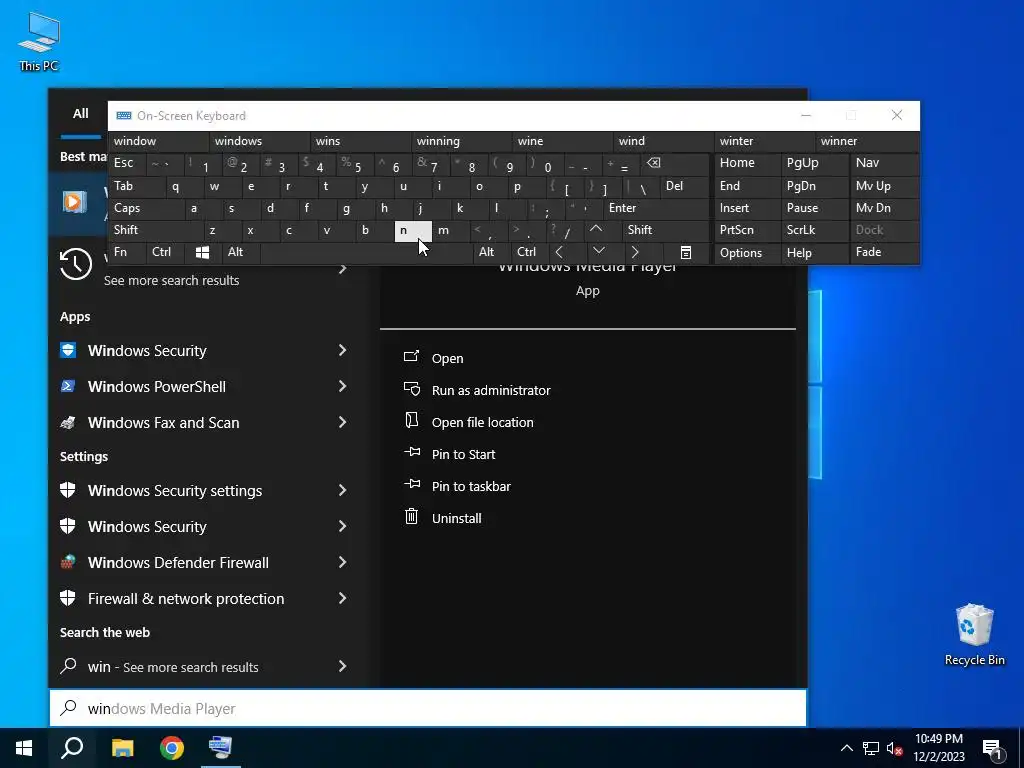This screenshot has height=768, width=1024.
Task: Open the notification center icon
Action: (x=993, y=748)
